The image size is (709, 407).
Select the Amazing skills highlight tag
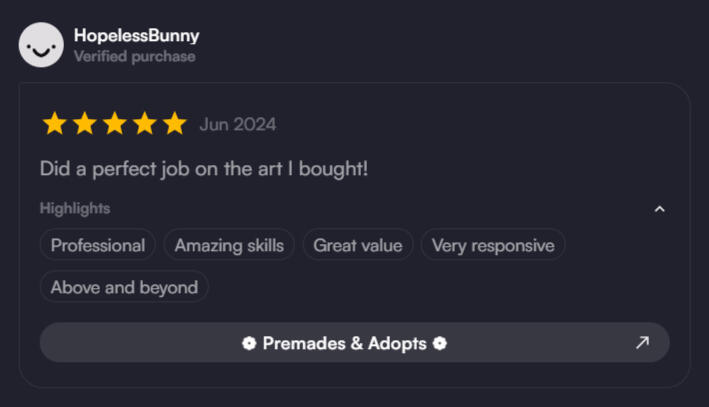tap(229, 245)
